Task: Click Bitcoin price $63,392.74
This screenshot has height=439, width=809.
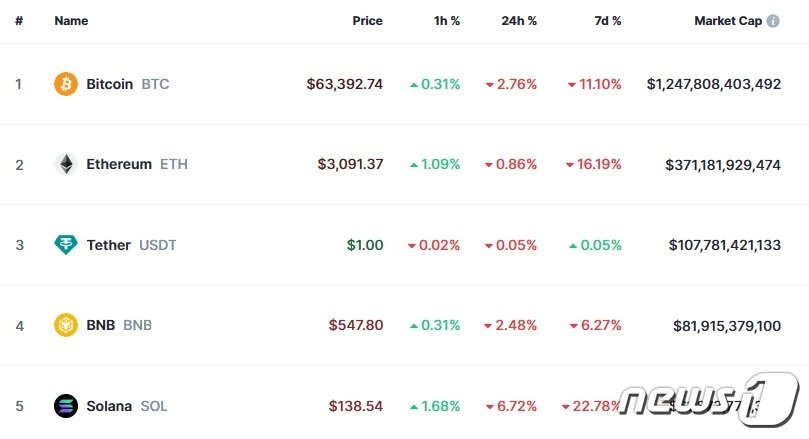Action: pos(345,84)
